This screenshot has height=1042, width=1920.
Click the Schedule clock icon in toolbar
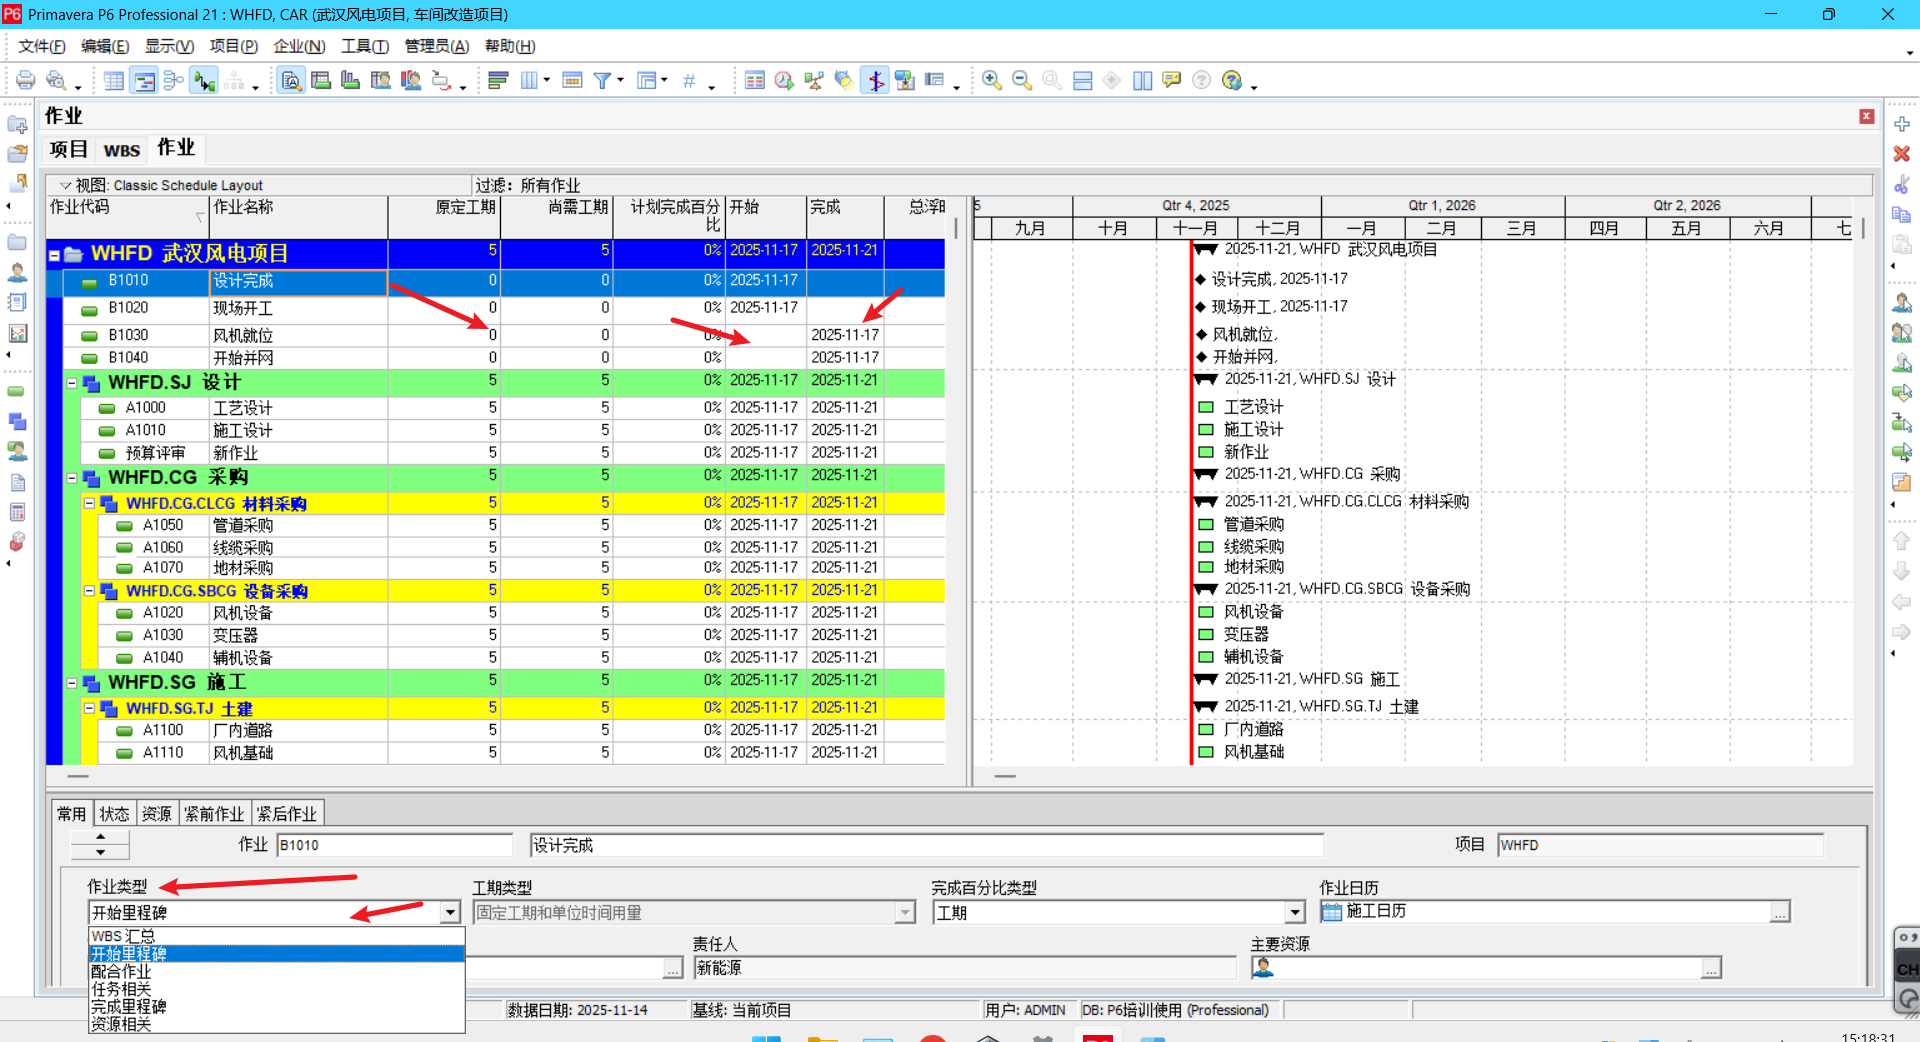click(784, 81)
